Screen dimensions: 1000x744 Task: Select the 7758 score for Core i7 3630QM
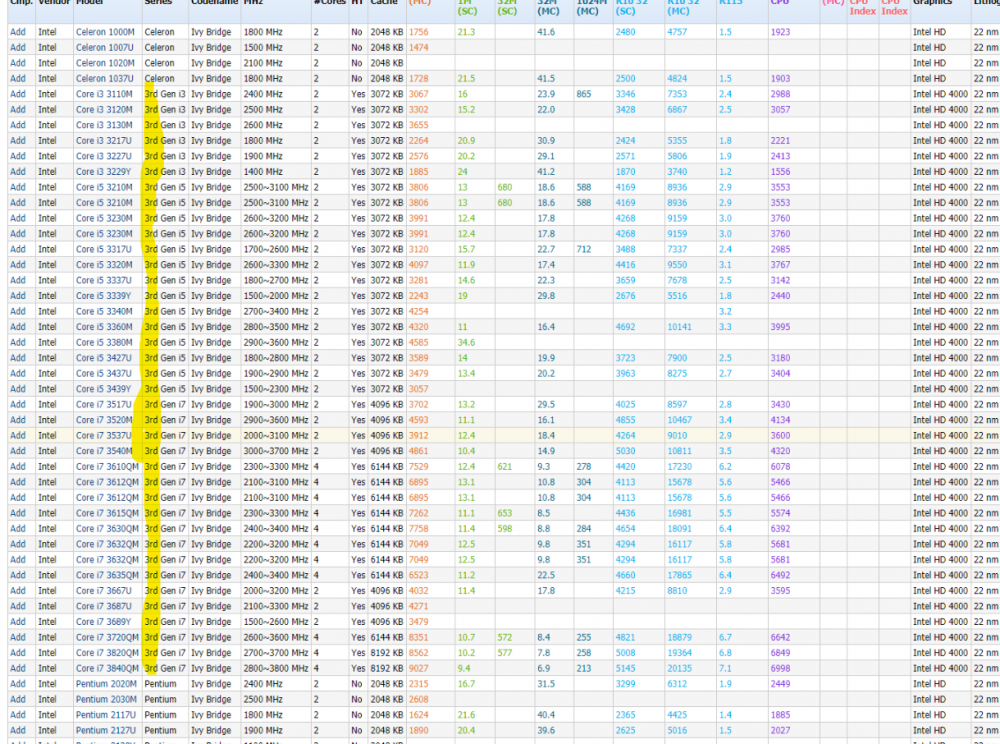[418, 529]
